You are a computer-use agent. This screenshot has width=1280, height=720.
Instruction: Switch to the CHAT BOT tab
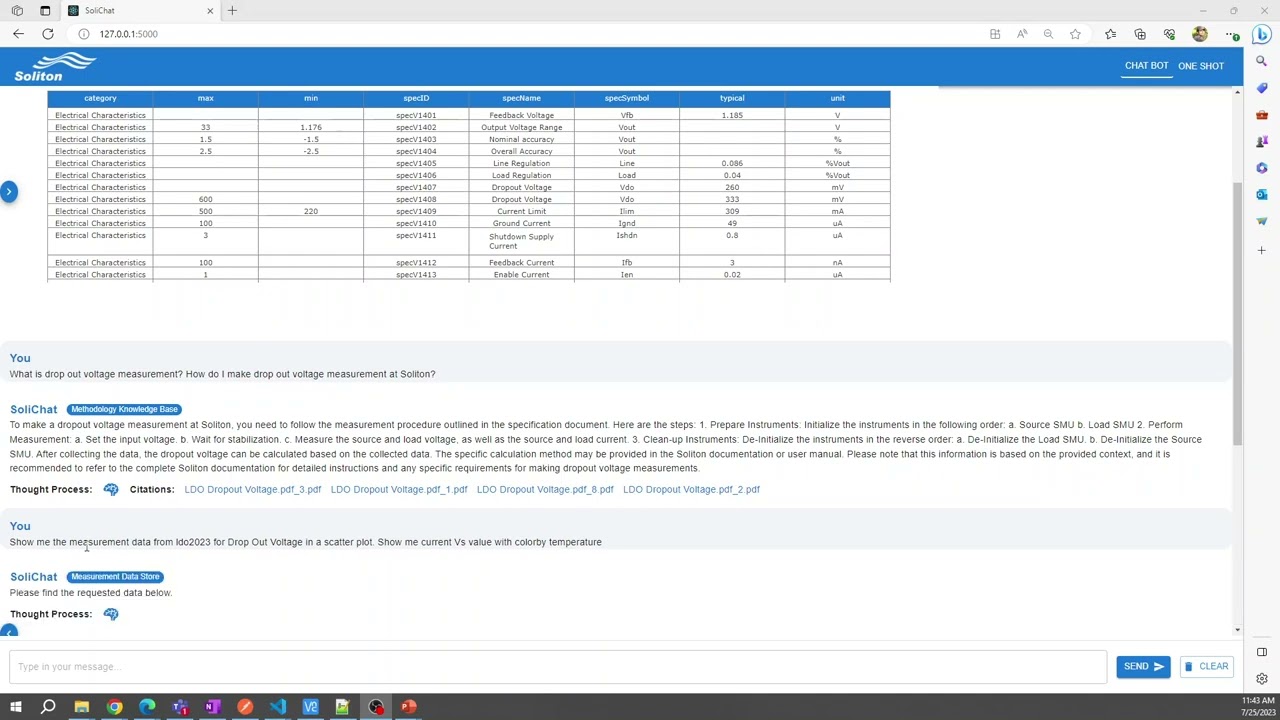1146,66
